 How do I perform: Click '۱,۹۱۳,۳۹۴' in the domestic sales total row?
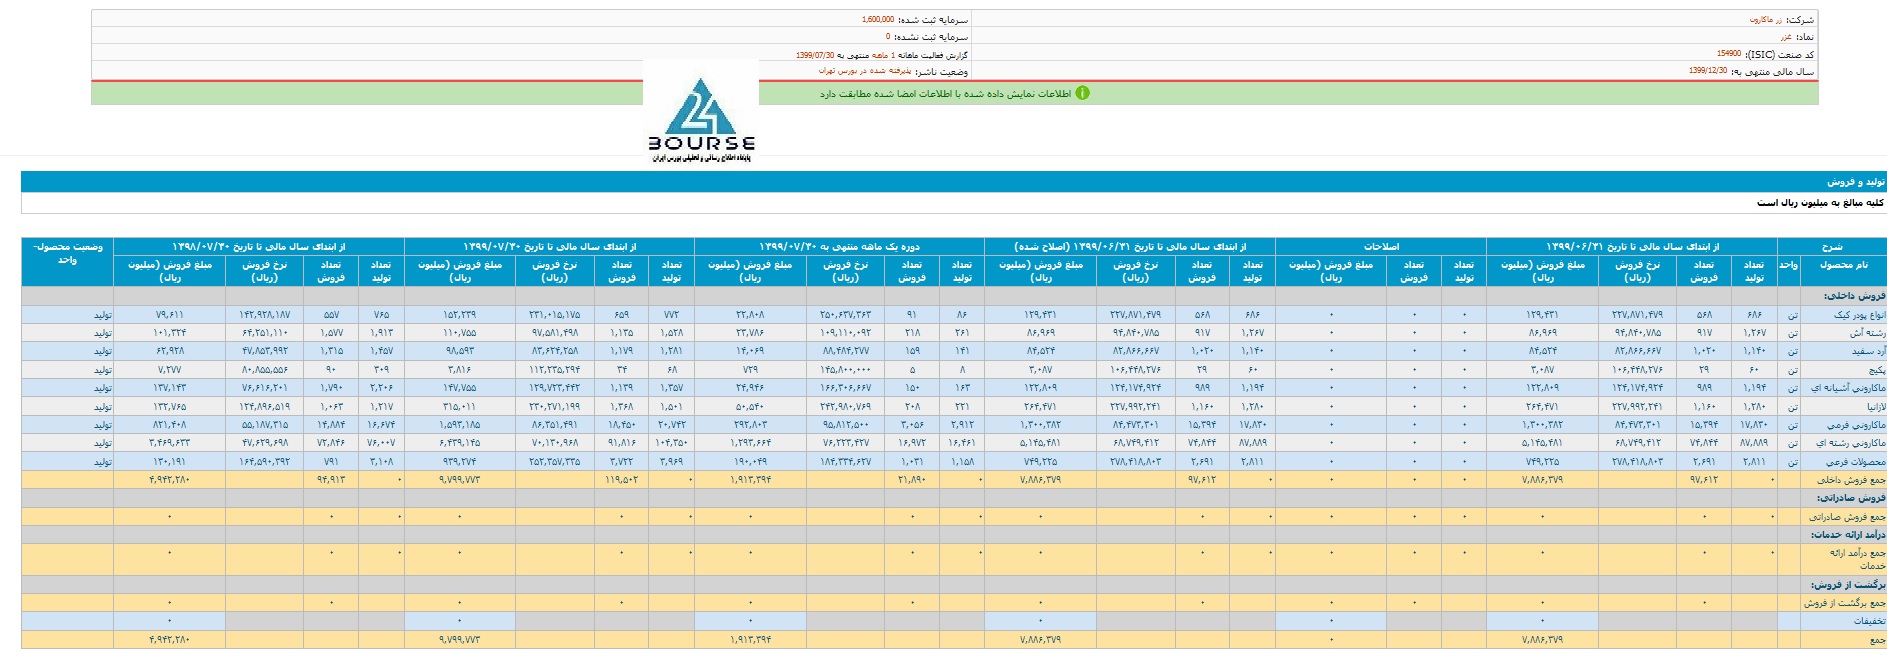tap(750, 480)
